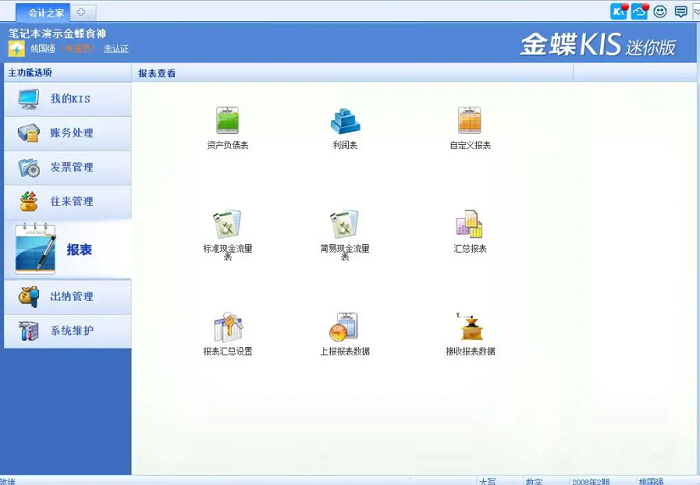Open the 发票管理 module
The height and width of the screenshot is (485, 700).
[68, 167]
